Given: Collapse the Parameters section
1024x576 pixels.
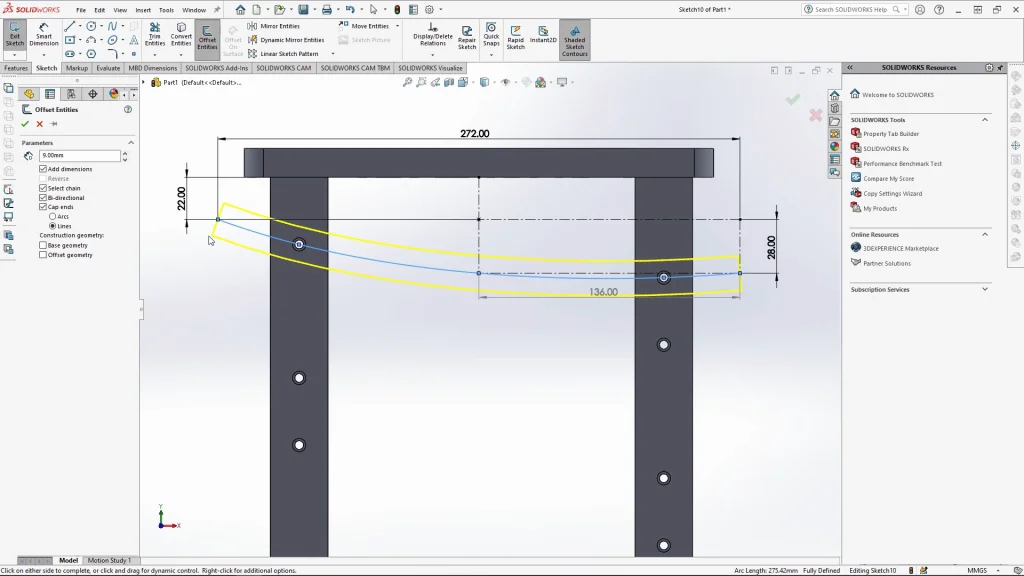Looking at the screenshot, I should (130, 143).
